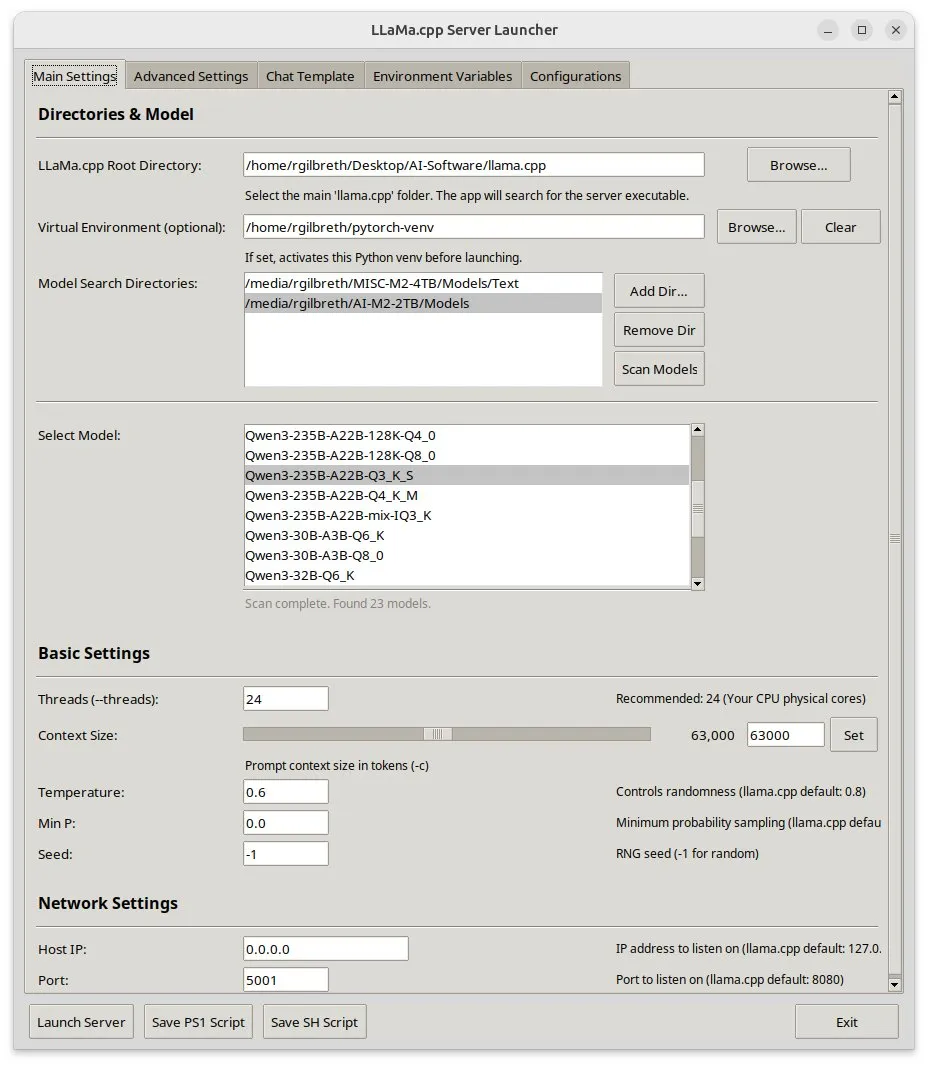Click the Virtual Environment path field
Viewport: 928px width, 1066px height.
pyautogui.click(x=474, y=226)
